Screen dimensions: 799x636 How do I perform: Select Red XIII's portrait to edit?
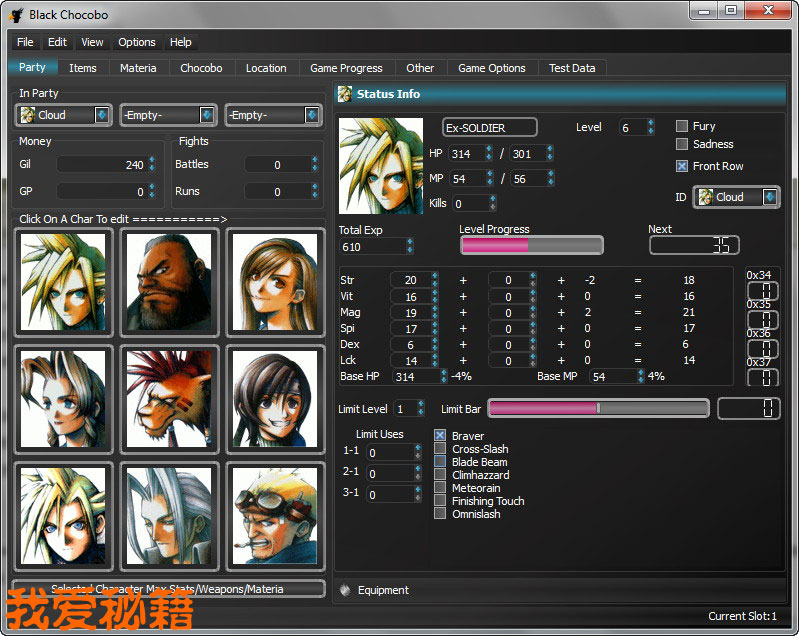pyautogui.click(x=169, y=398)
